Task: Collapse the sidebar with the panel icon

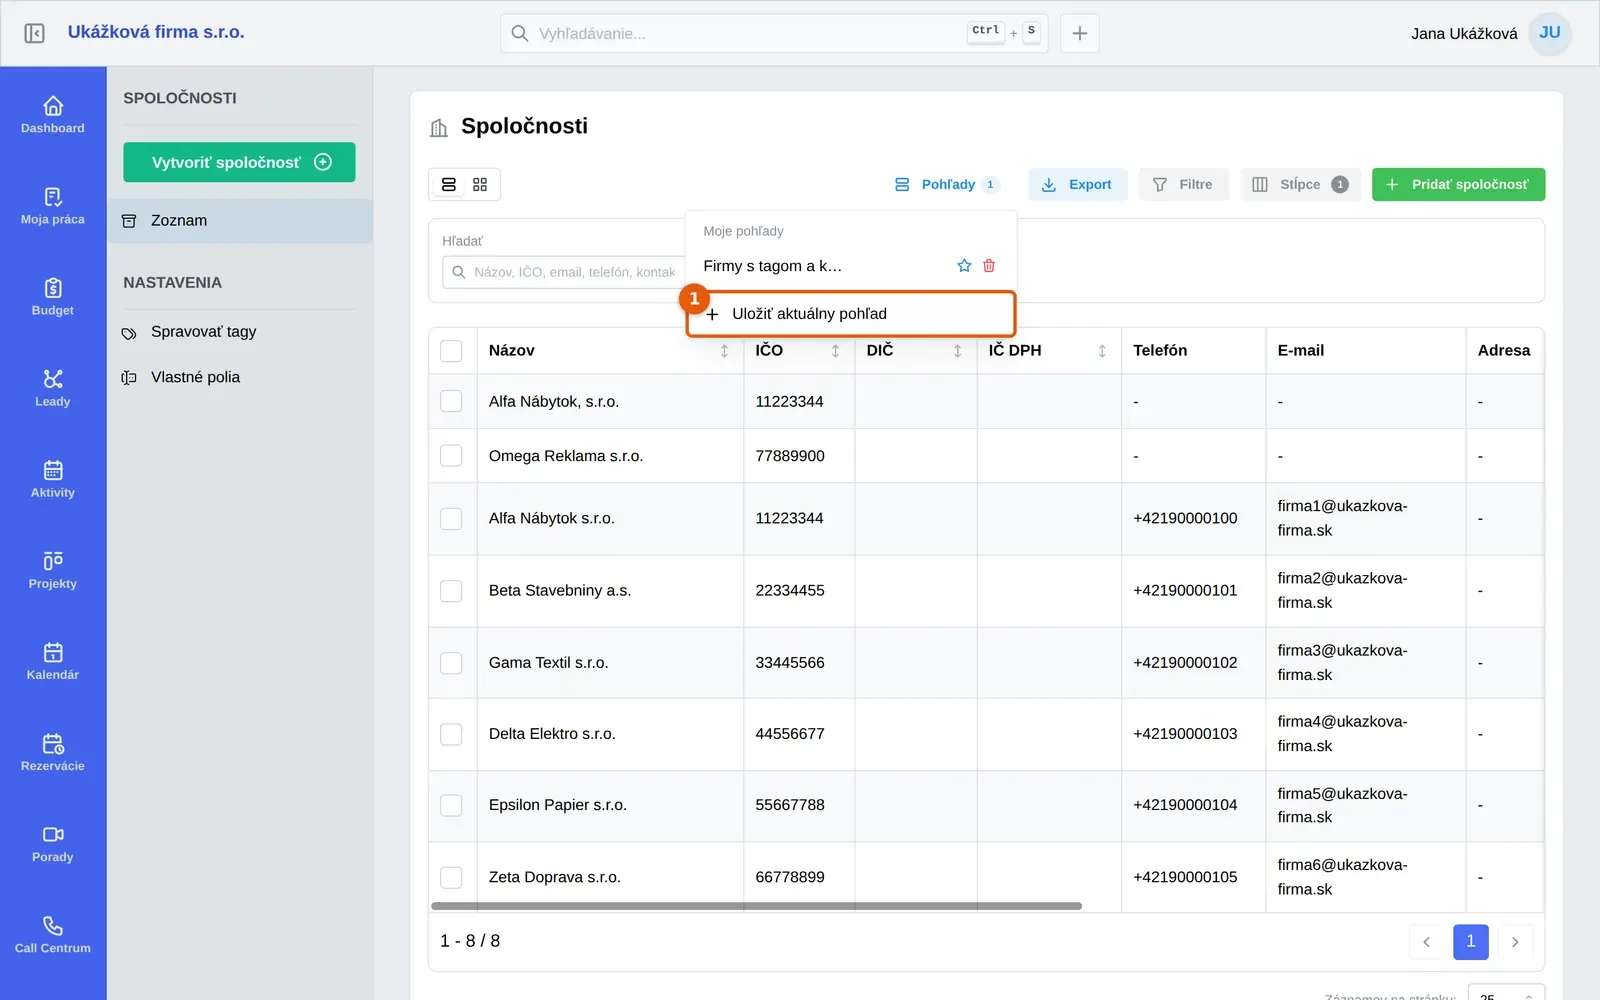Action: point(34,33)
